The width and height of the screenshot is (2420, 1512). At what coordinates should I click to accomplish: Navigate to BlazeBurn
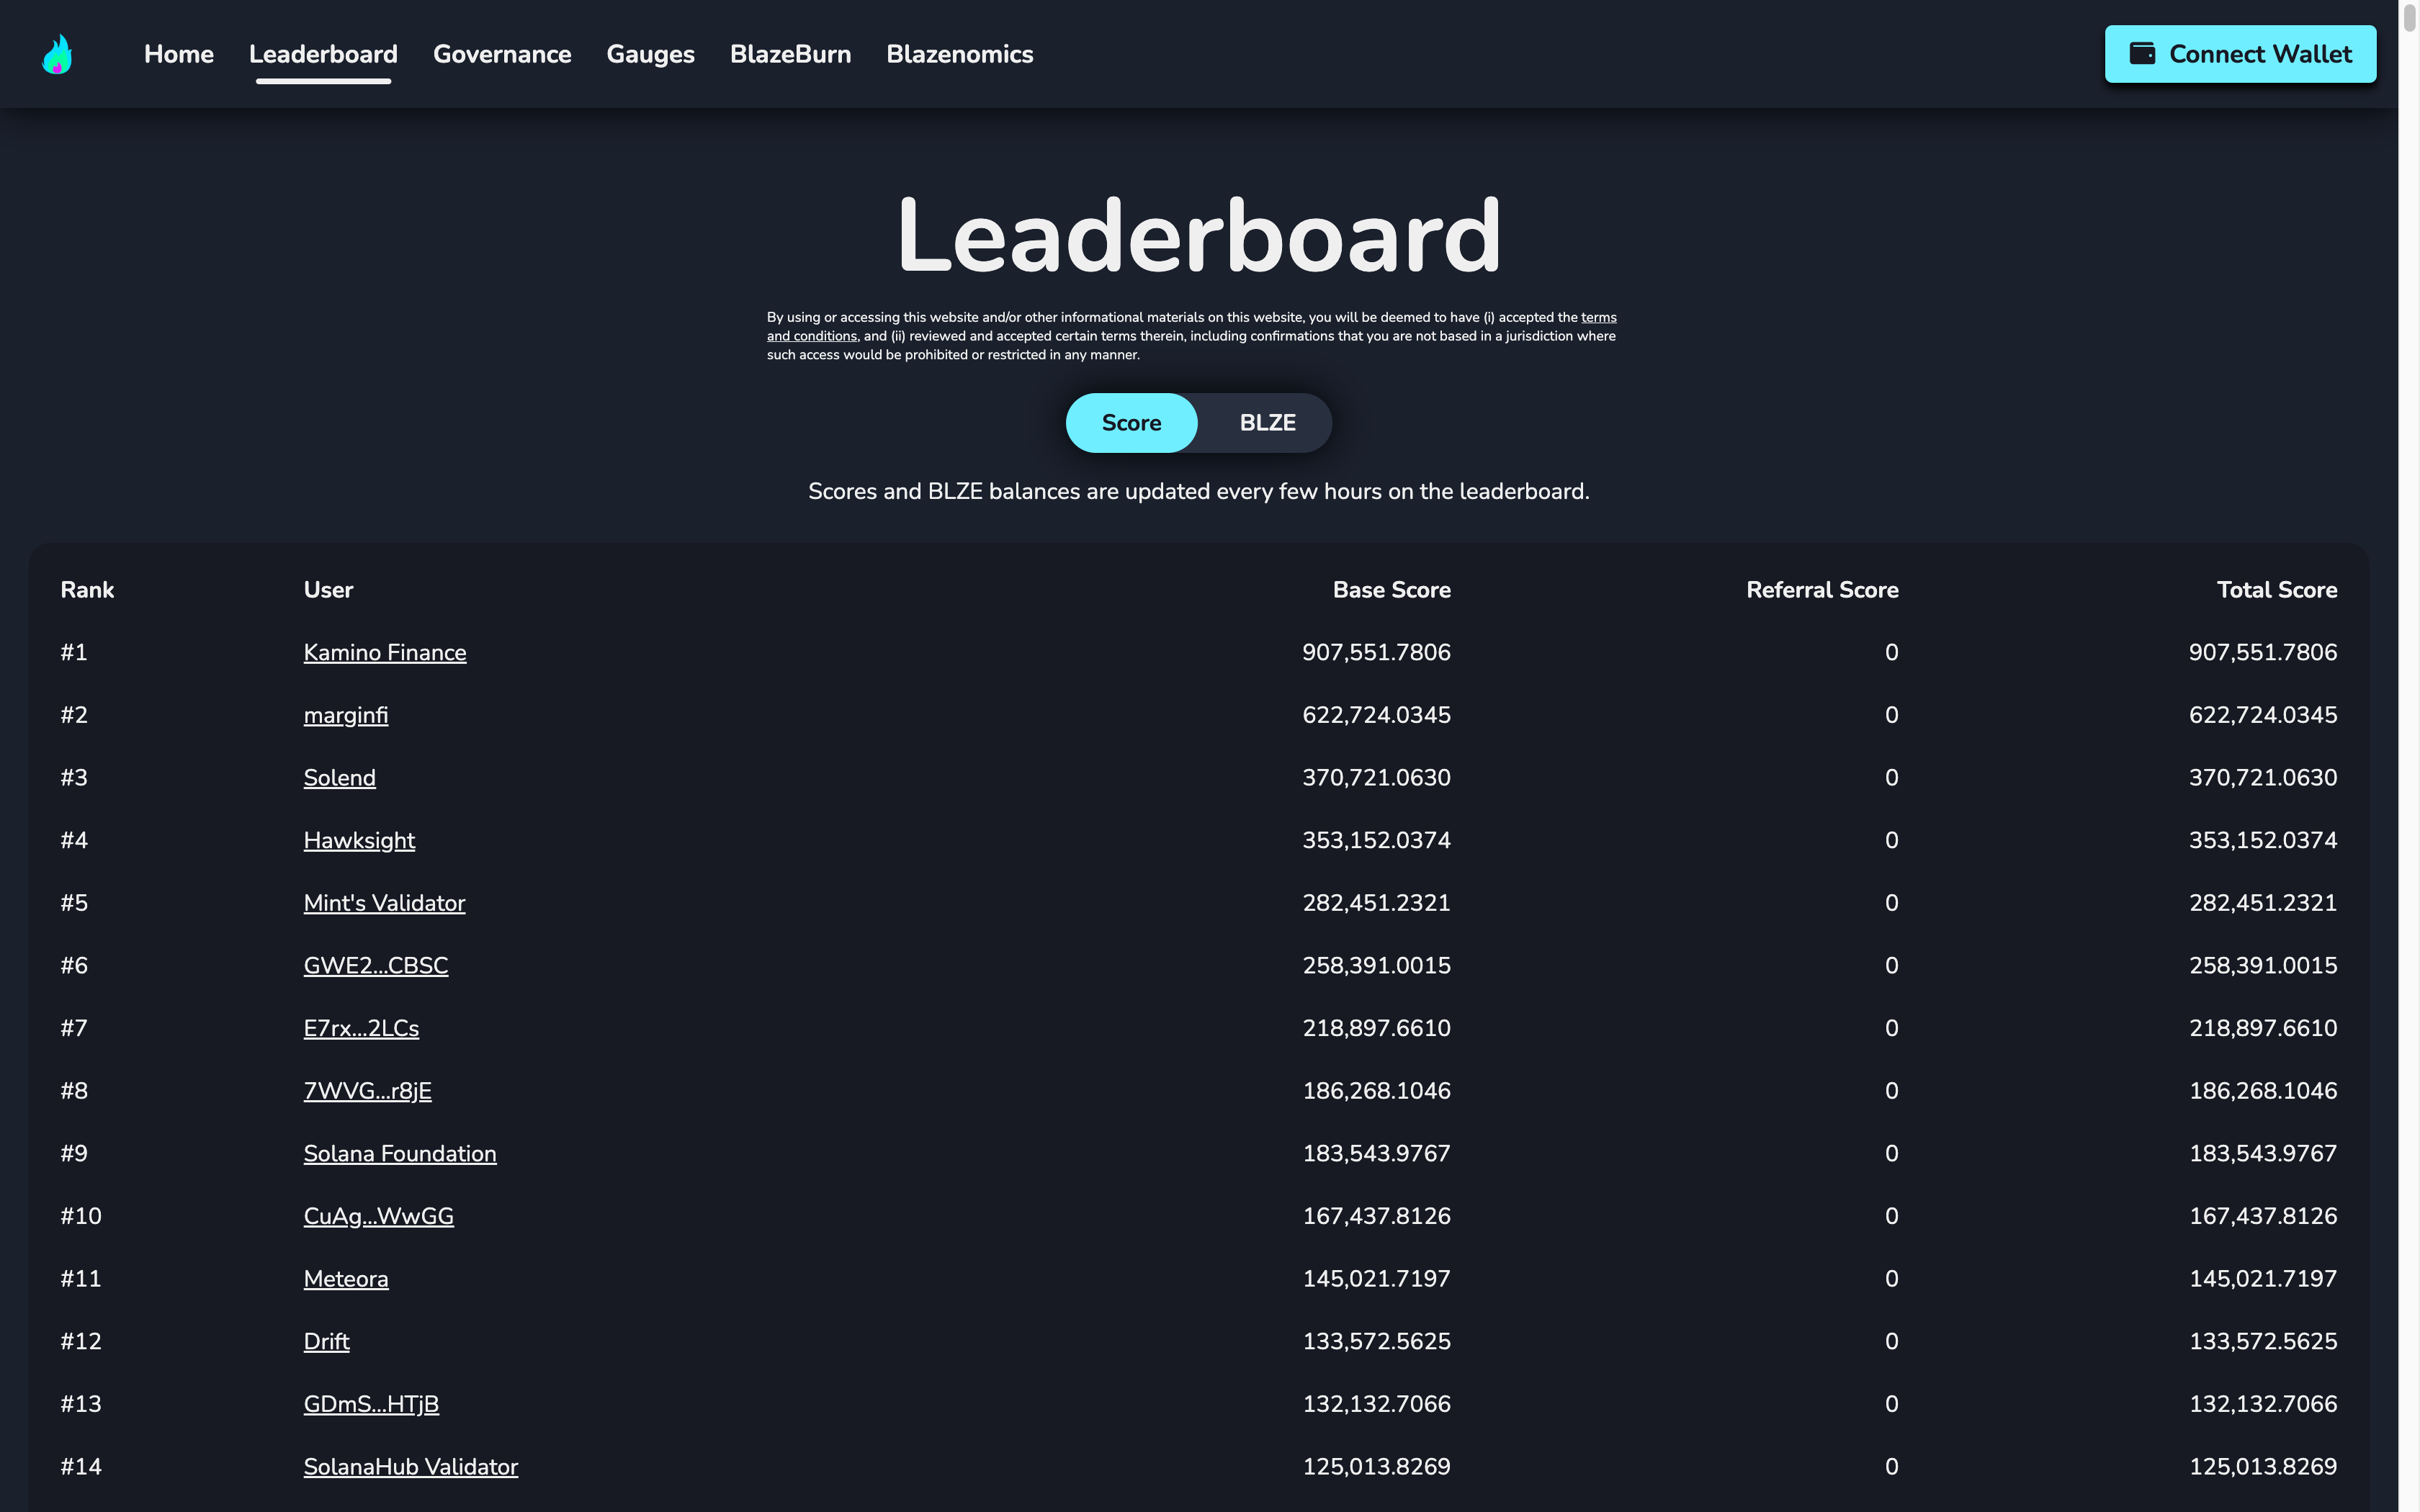tap(790, 54)
